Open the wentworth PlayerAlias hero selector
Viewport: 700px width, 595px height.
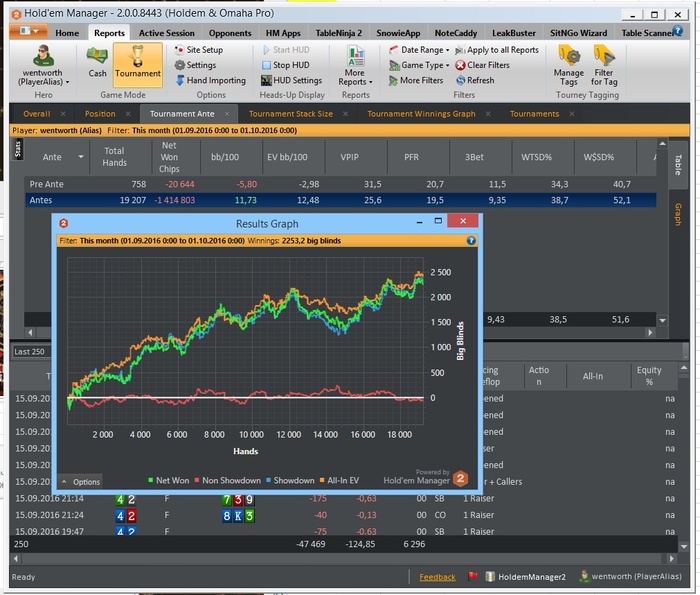43,66
